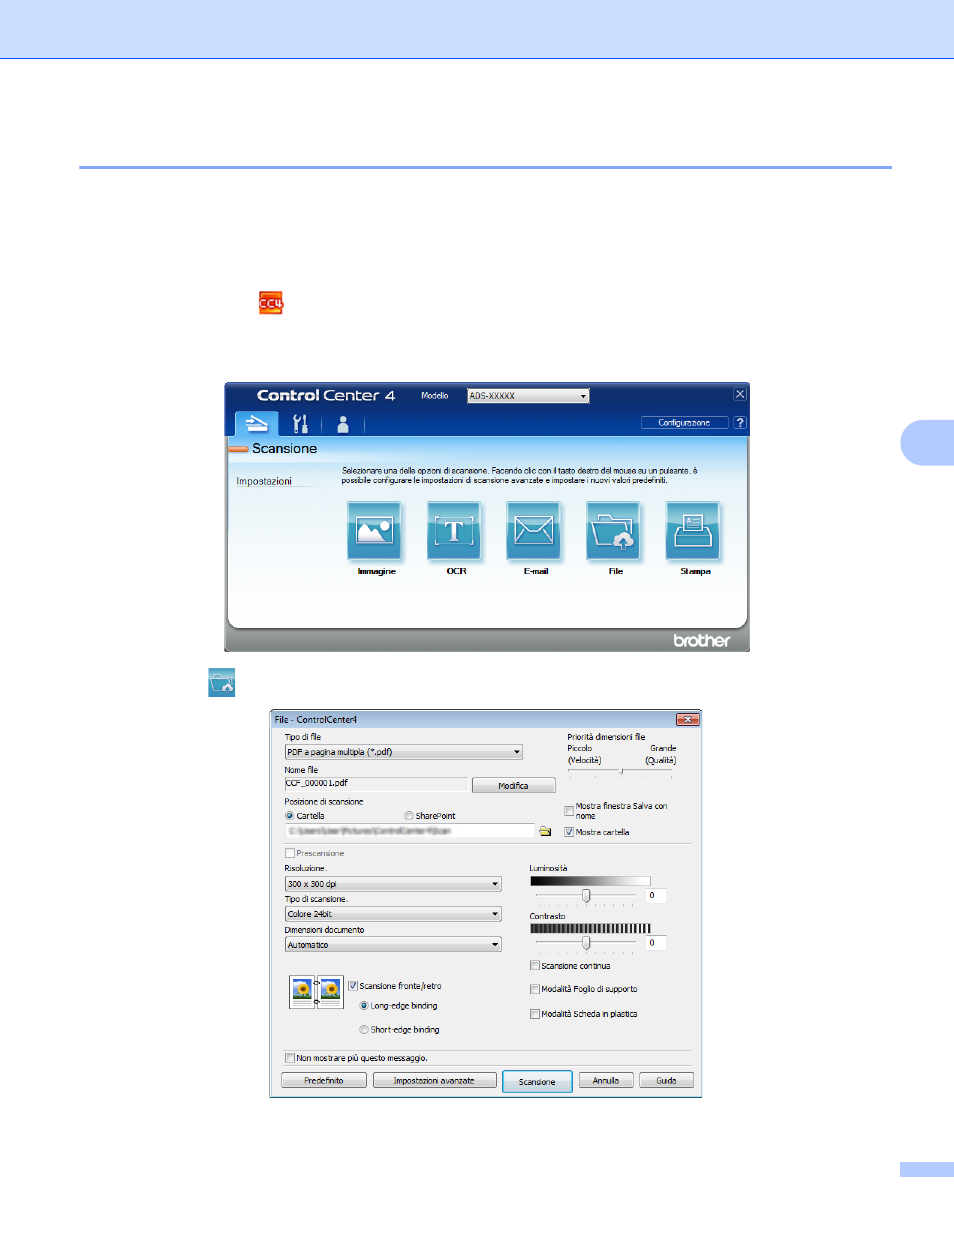Click the Configurazione button
The width and height of the screenshot is (954, 1235).
[684, 423]
